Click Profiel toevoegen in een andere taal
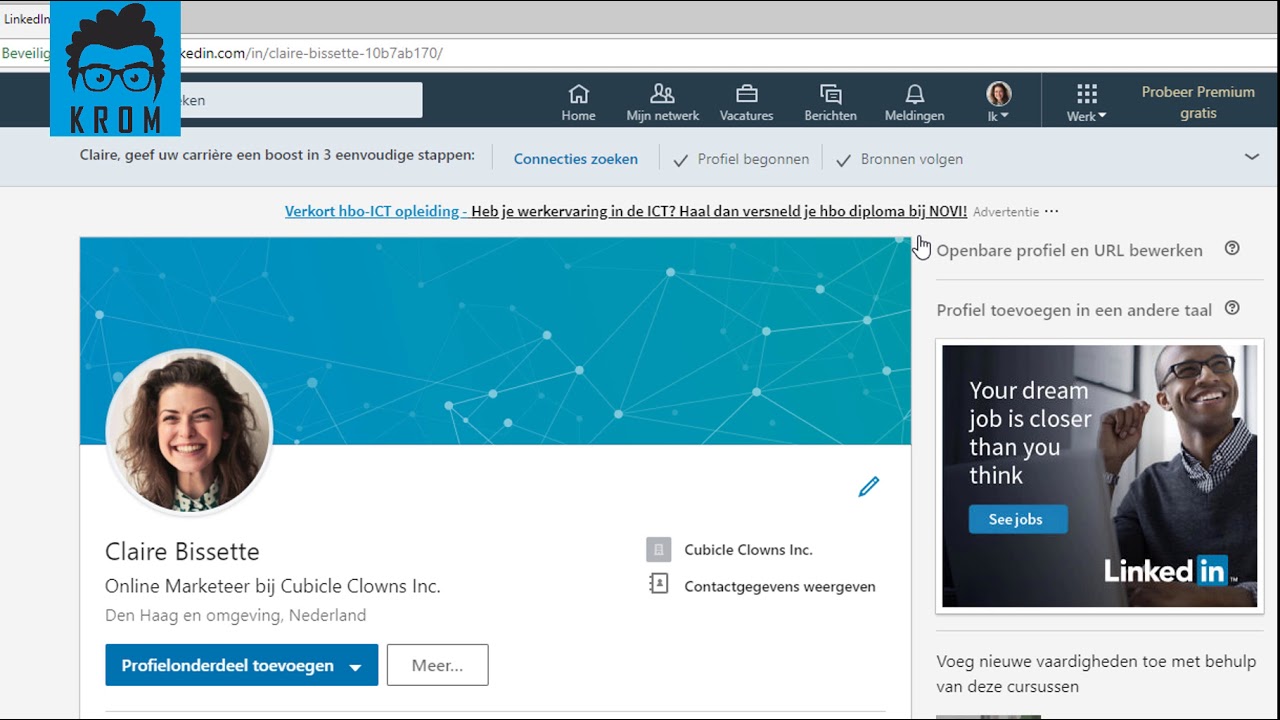 coord(1074,310)
